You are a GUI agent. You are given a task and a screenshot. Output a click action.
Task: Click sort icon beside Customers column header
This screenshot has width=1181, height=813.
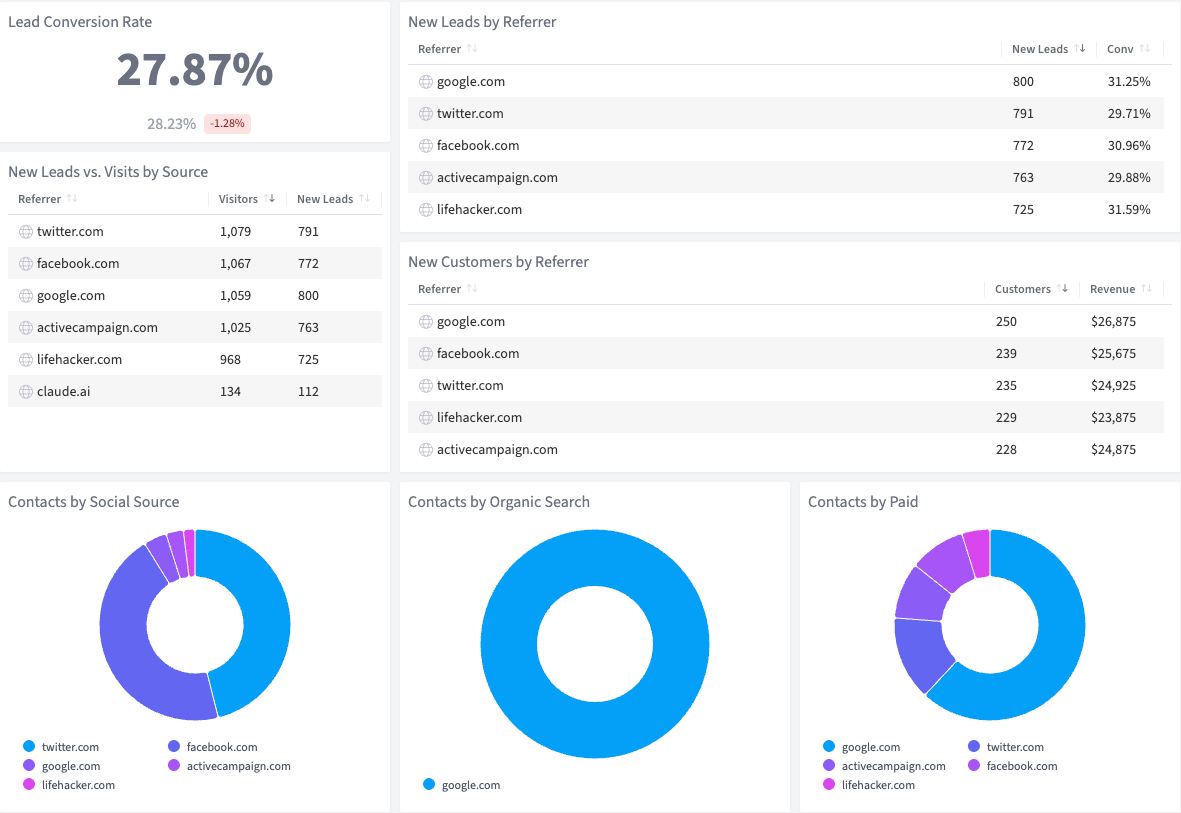click(x=1062, y=289)
